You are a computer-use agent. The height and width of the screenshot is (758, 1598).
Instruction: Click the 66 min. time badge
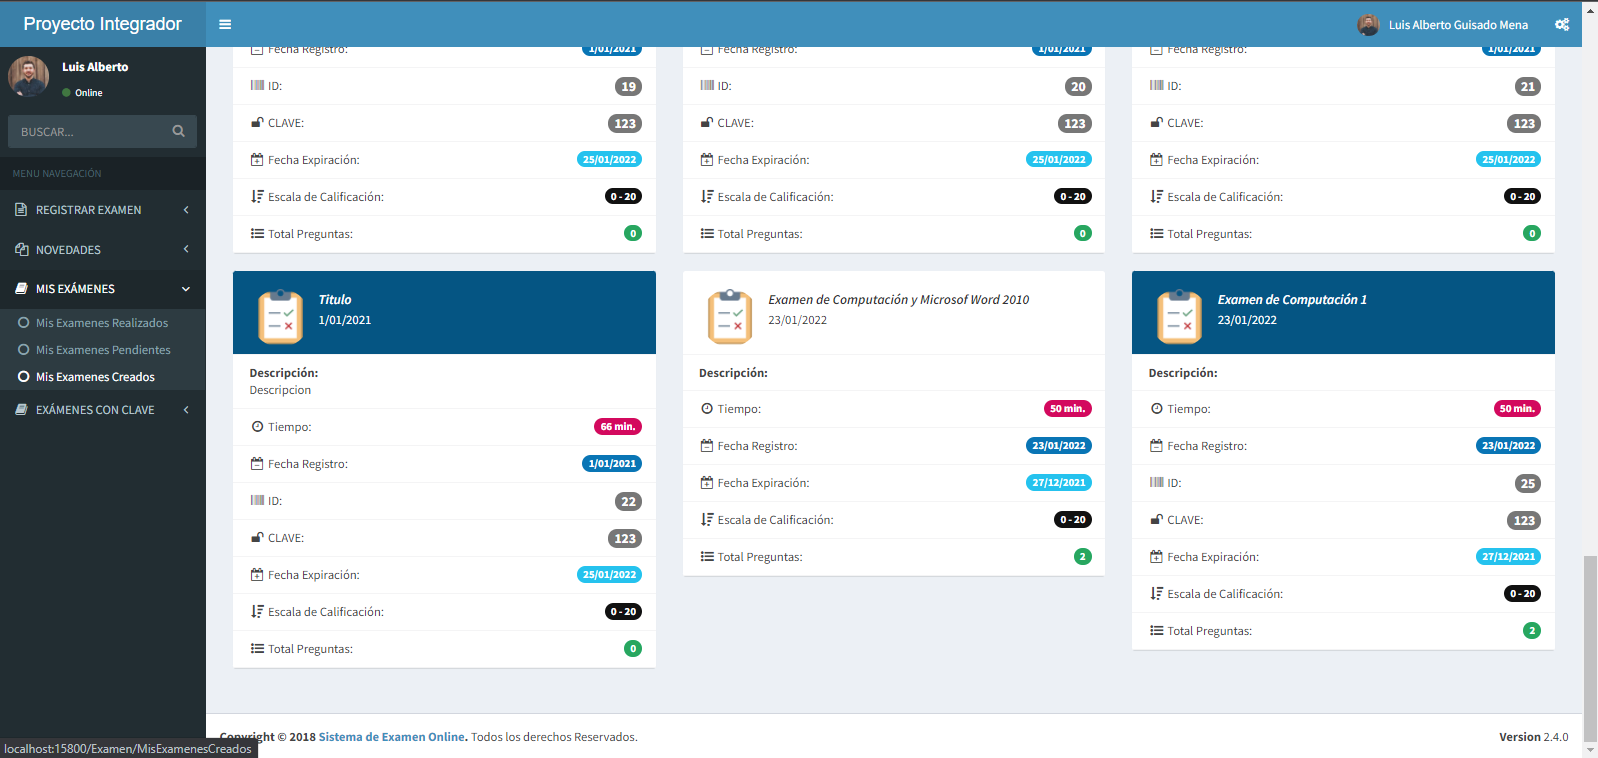618,427
